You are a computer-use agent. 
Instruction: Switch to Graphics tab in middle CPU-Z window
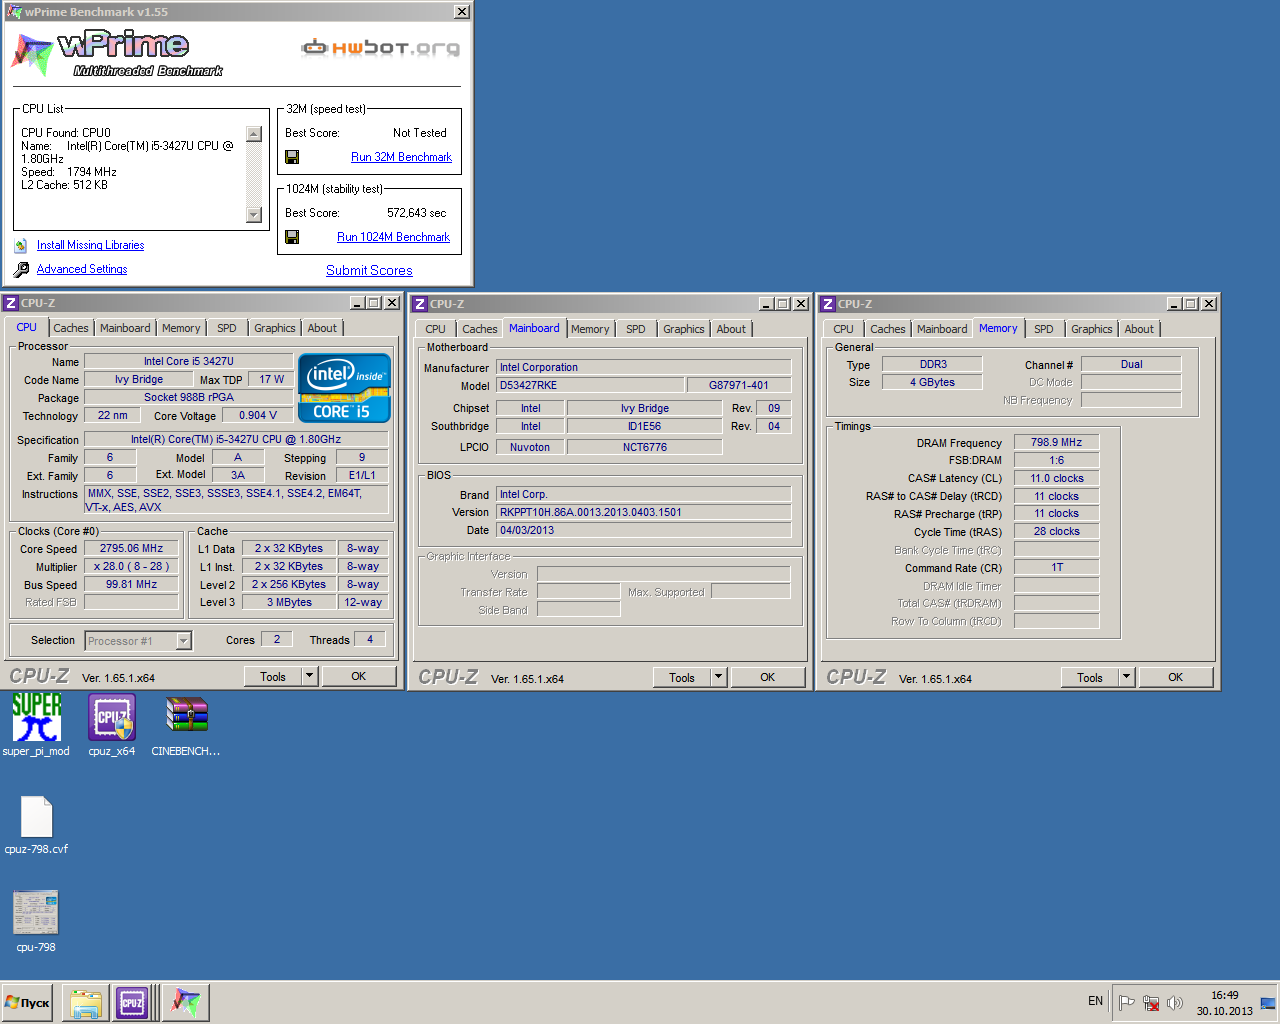click(x=684, y=329)
